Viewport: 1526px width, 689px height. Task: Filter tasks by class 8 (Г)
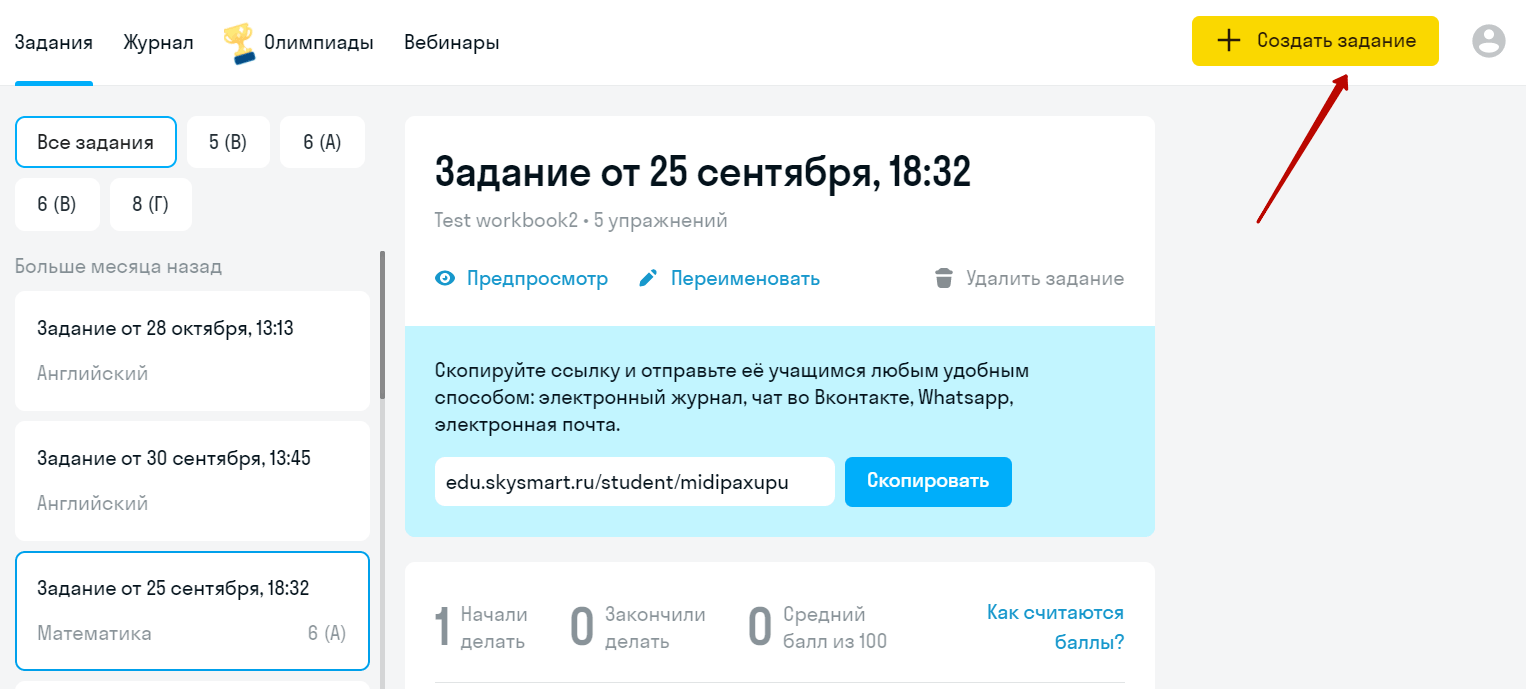tap(150, 204)
